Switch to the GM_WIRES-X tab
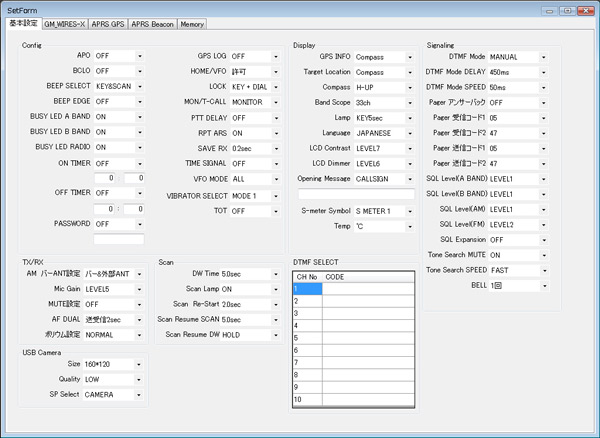Image resolution: width=600 pixels, height=438 pixels. (64, 23)
